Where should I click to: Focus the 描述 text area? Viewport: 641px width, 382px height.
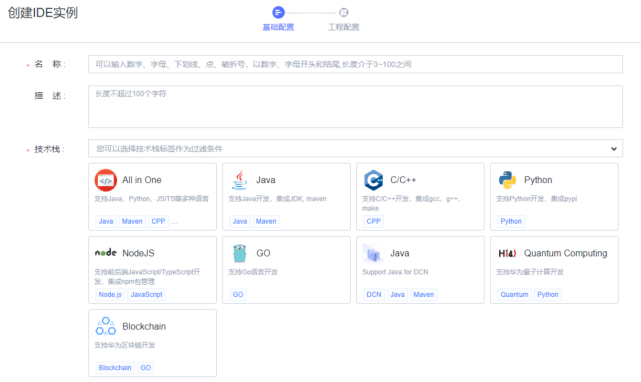(x=355, y=106)
